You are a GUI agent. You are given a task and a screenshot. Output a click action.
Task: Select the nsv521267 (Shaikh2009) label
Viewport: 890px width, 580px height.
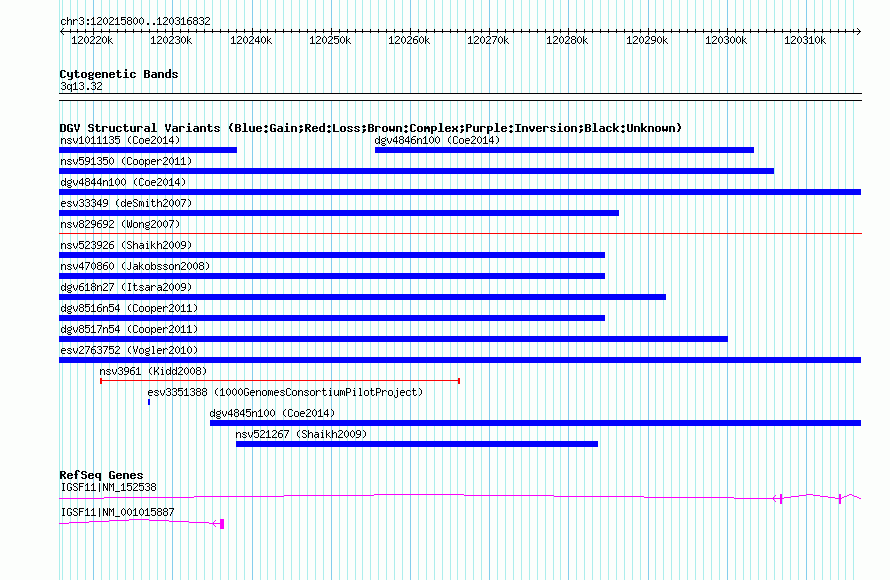[x=301, y=434]
